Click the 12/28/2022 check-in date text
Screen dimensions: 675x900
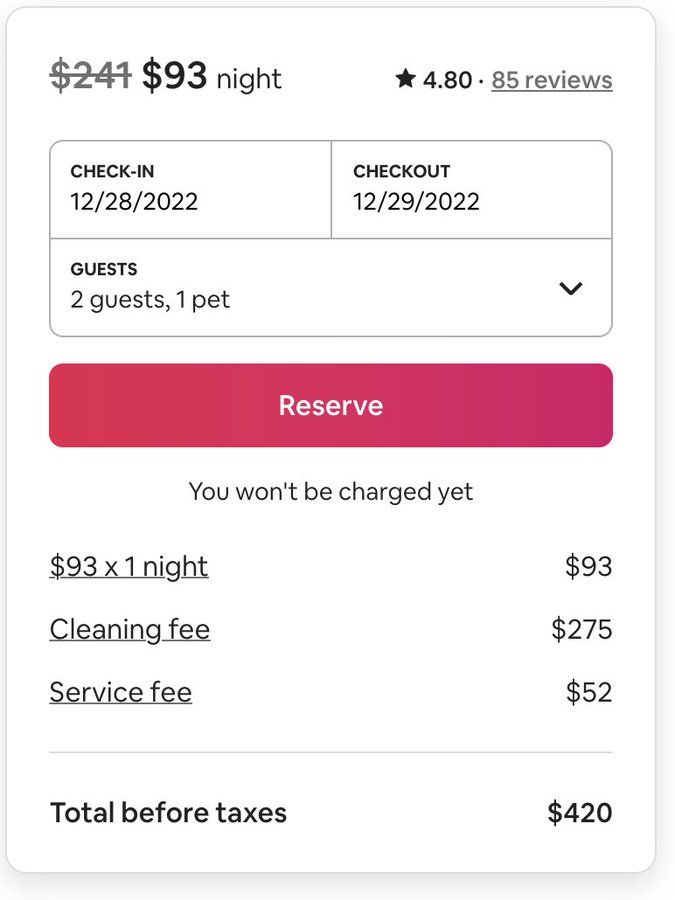[x=134, y=202]
